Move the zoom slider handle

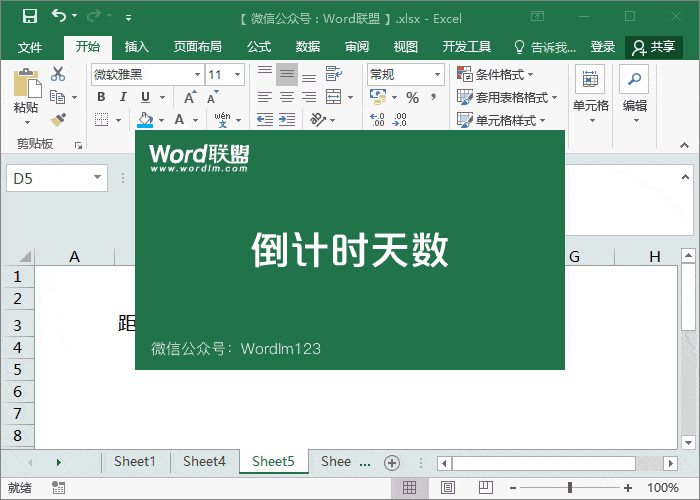[570, 488]
